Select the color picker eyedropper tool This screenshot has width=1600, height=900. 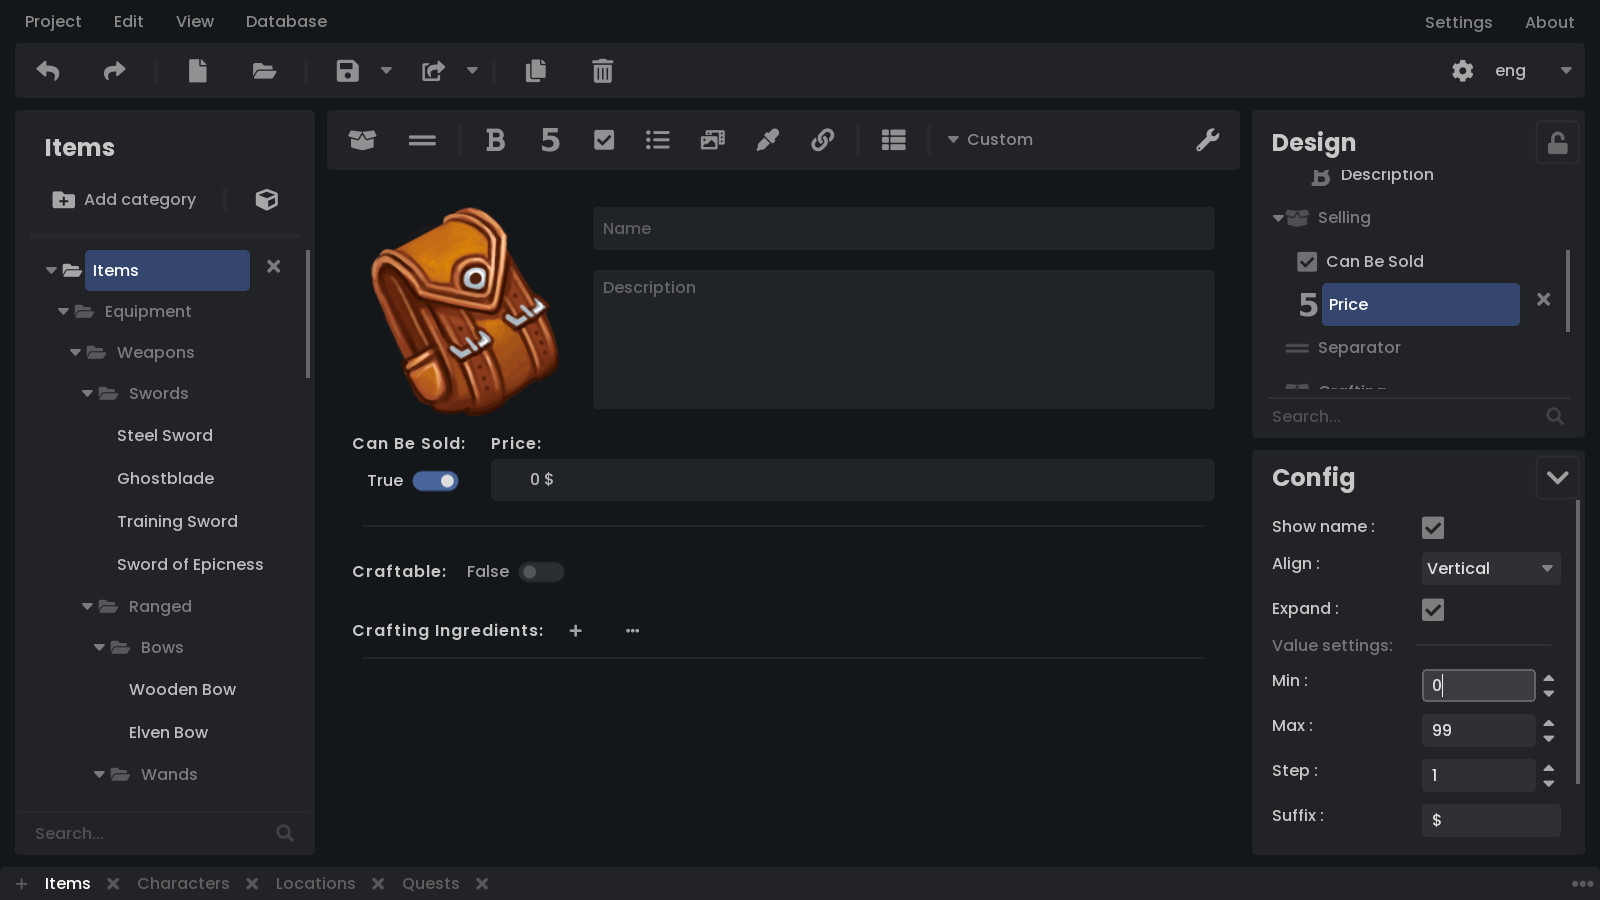[767, 140]
